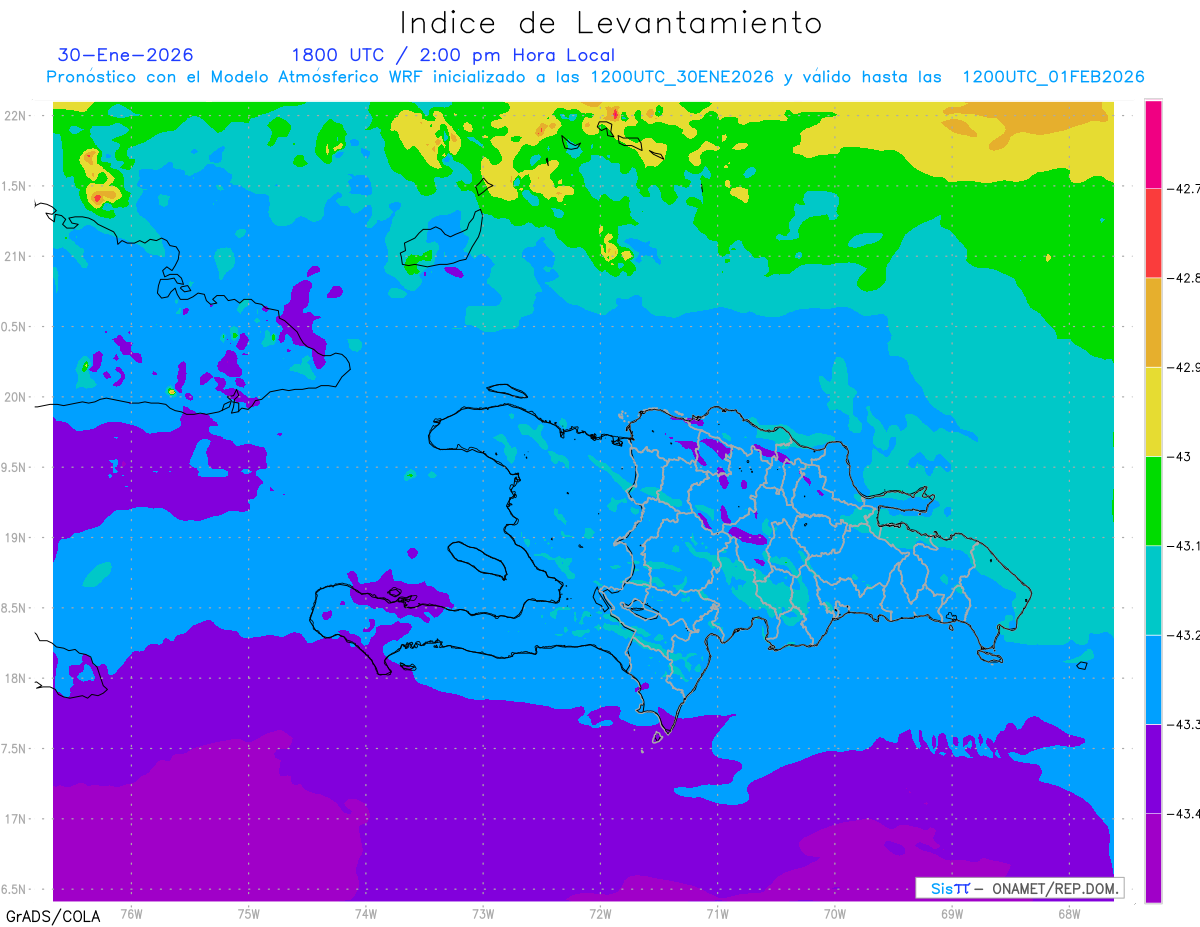1200x927 pixels.
Task: Select the '-43.1' colorbar value
Action: 1182,546
